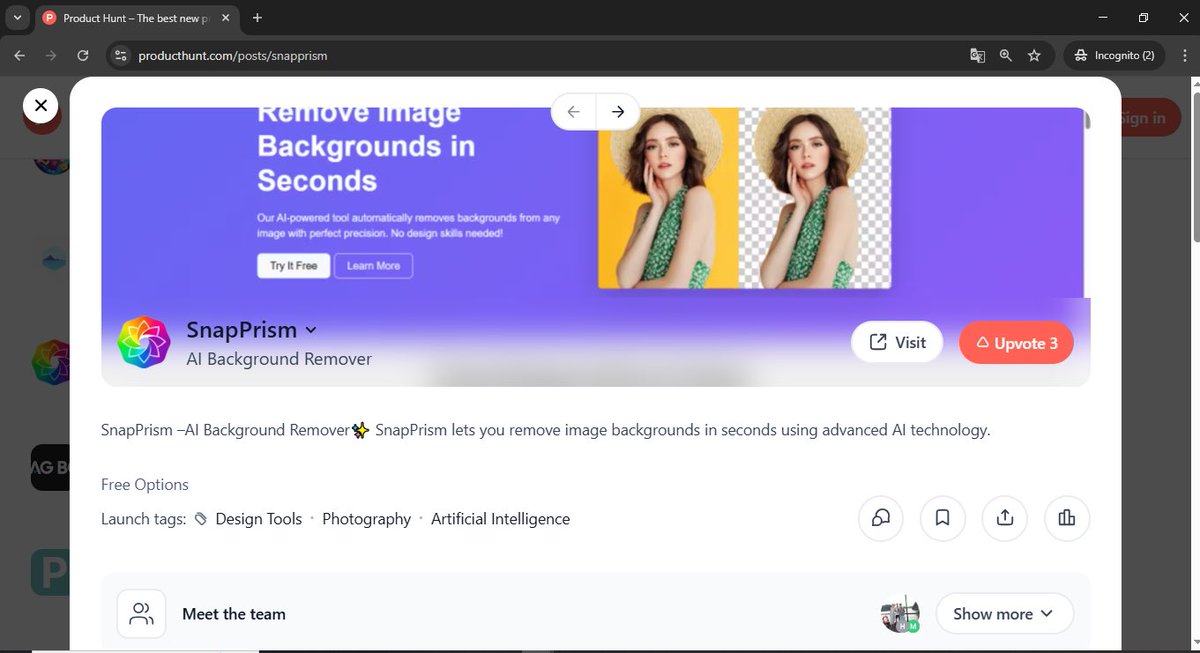
Task: Visit the SnapPrism website
Action: (896, 342)
